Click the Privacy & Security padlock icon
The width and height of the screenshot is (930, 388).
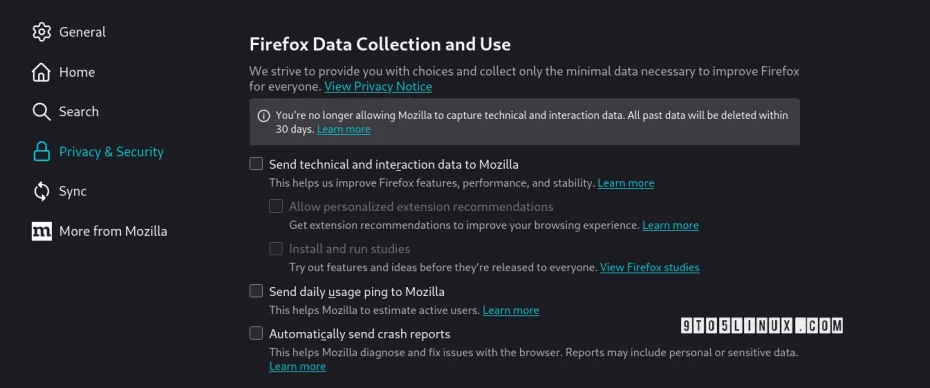42,152
